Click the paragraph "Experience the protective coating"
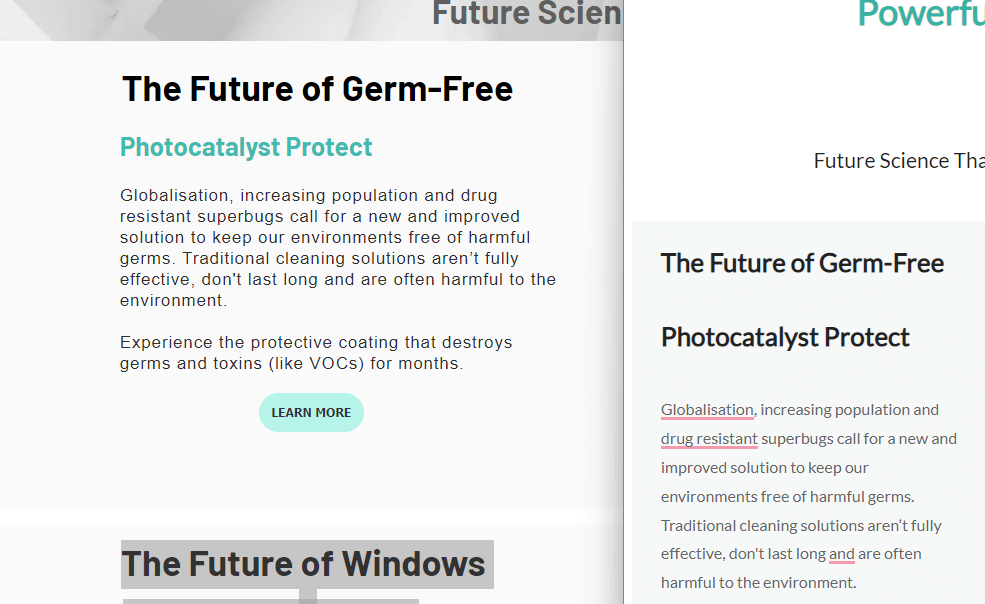The image size is (985, 604). (x=316, y=353)
